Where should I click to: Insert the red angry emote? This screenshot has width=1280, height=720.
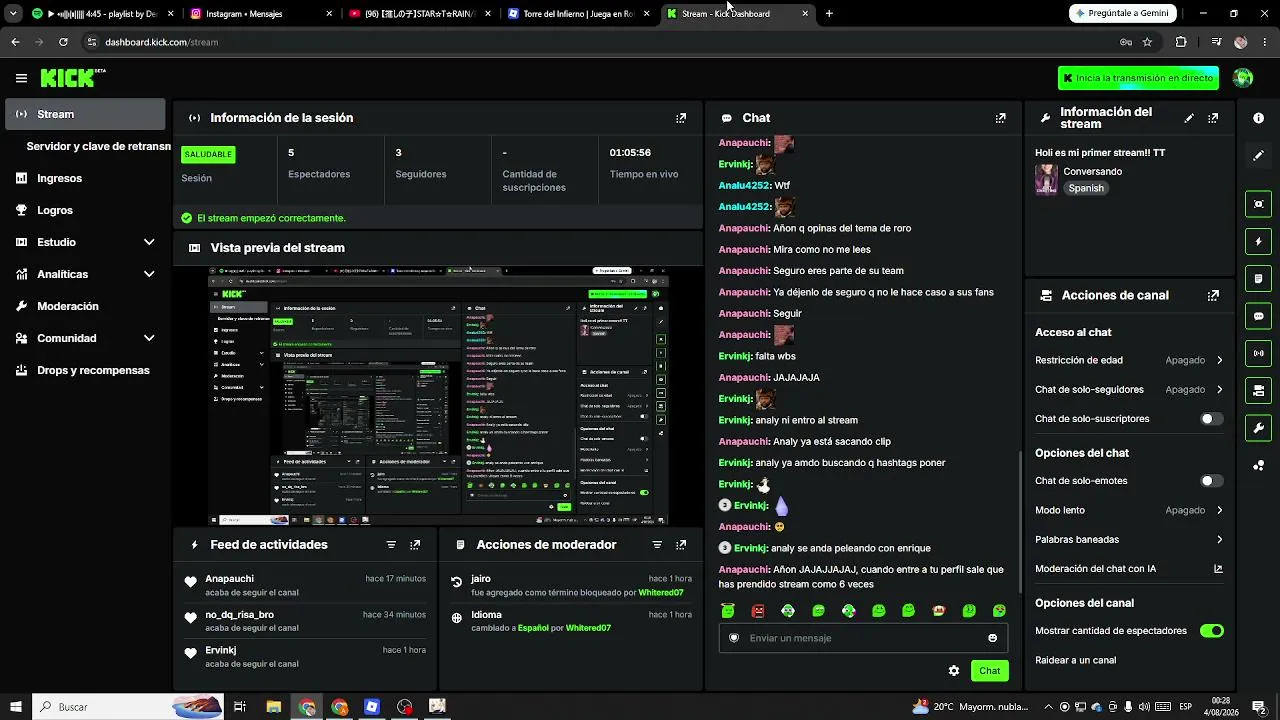(x=758, y=611)
